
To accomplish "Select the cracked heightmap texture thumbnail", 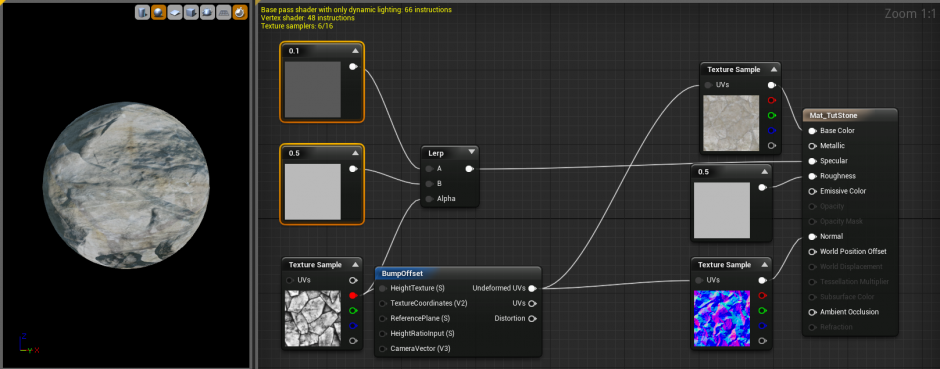I will tap(312, 319).
